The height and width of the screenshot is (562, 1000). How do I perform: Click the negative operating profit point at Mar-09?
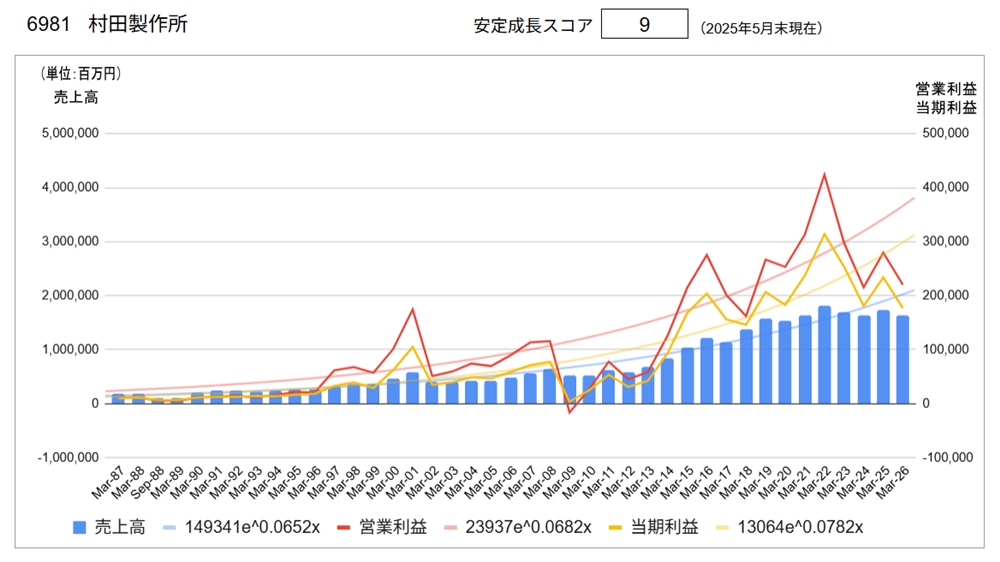click(x=570, y=412)
